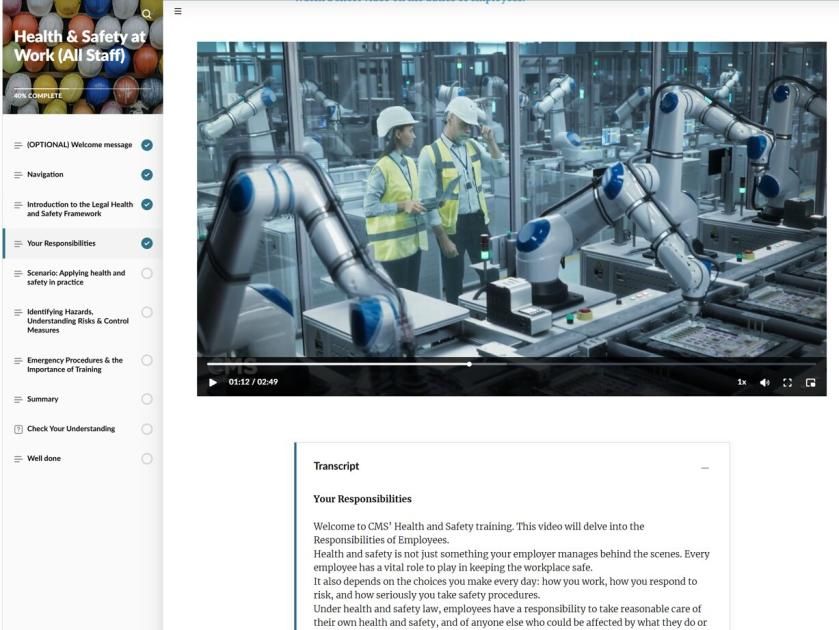Click lines icon beside Your Responsibilities
The height and width of the screenshot is (630, 839).
click(x=18, y=244)
